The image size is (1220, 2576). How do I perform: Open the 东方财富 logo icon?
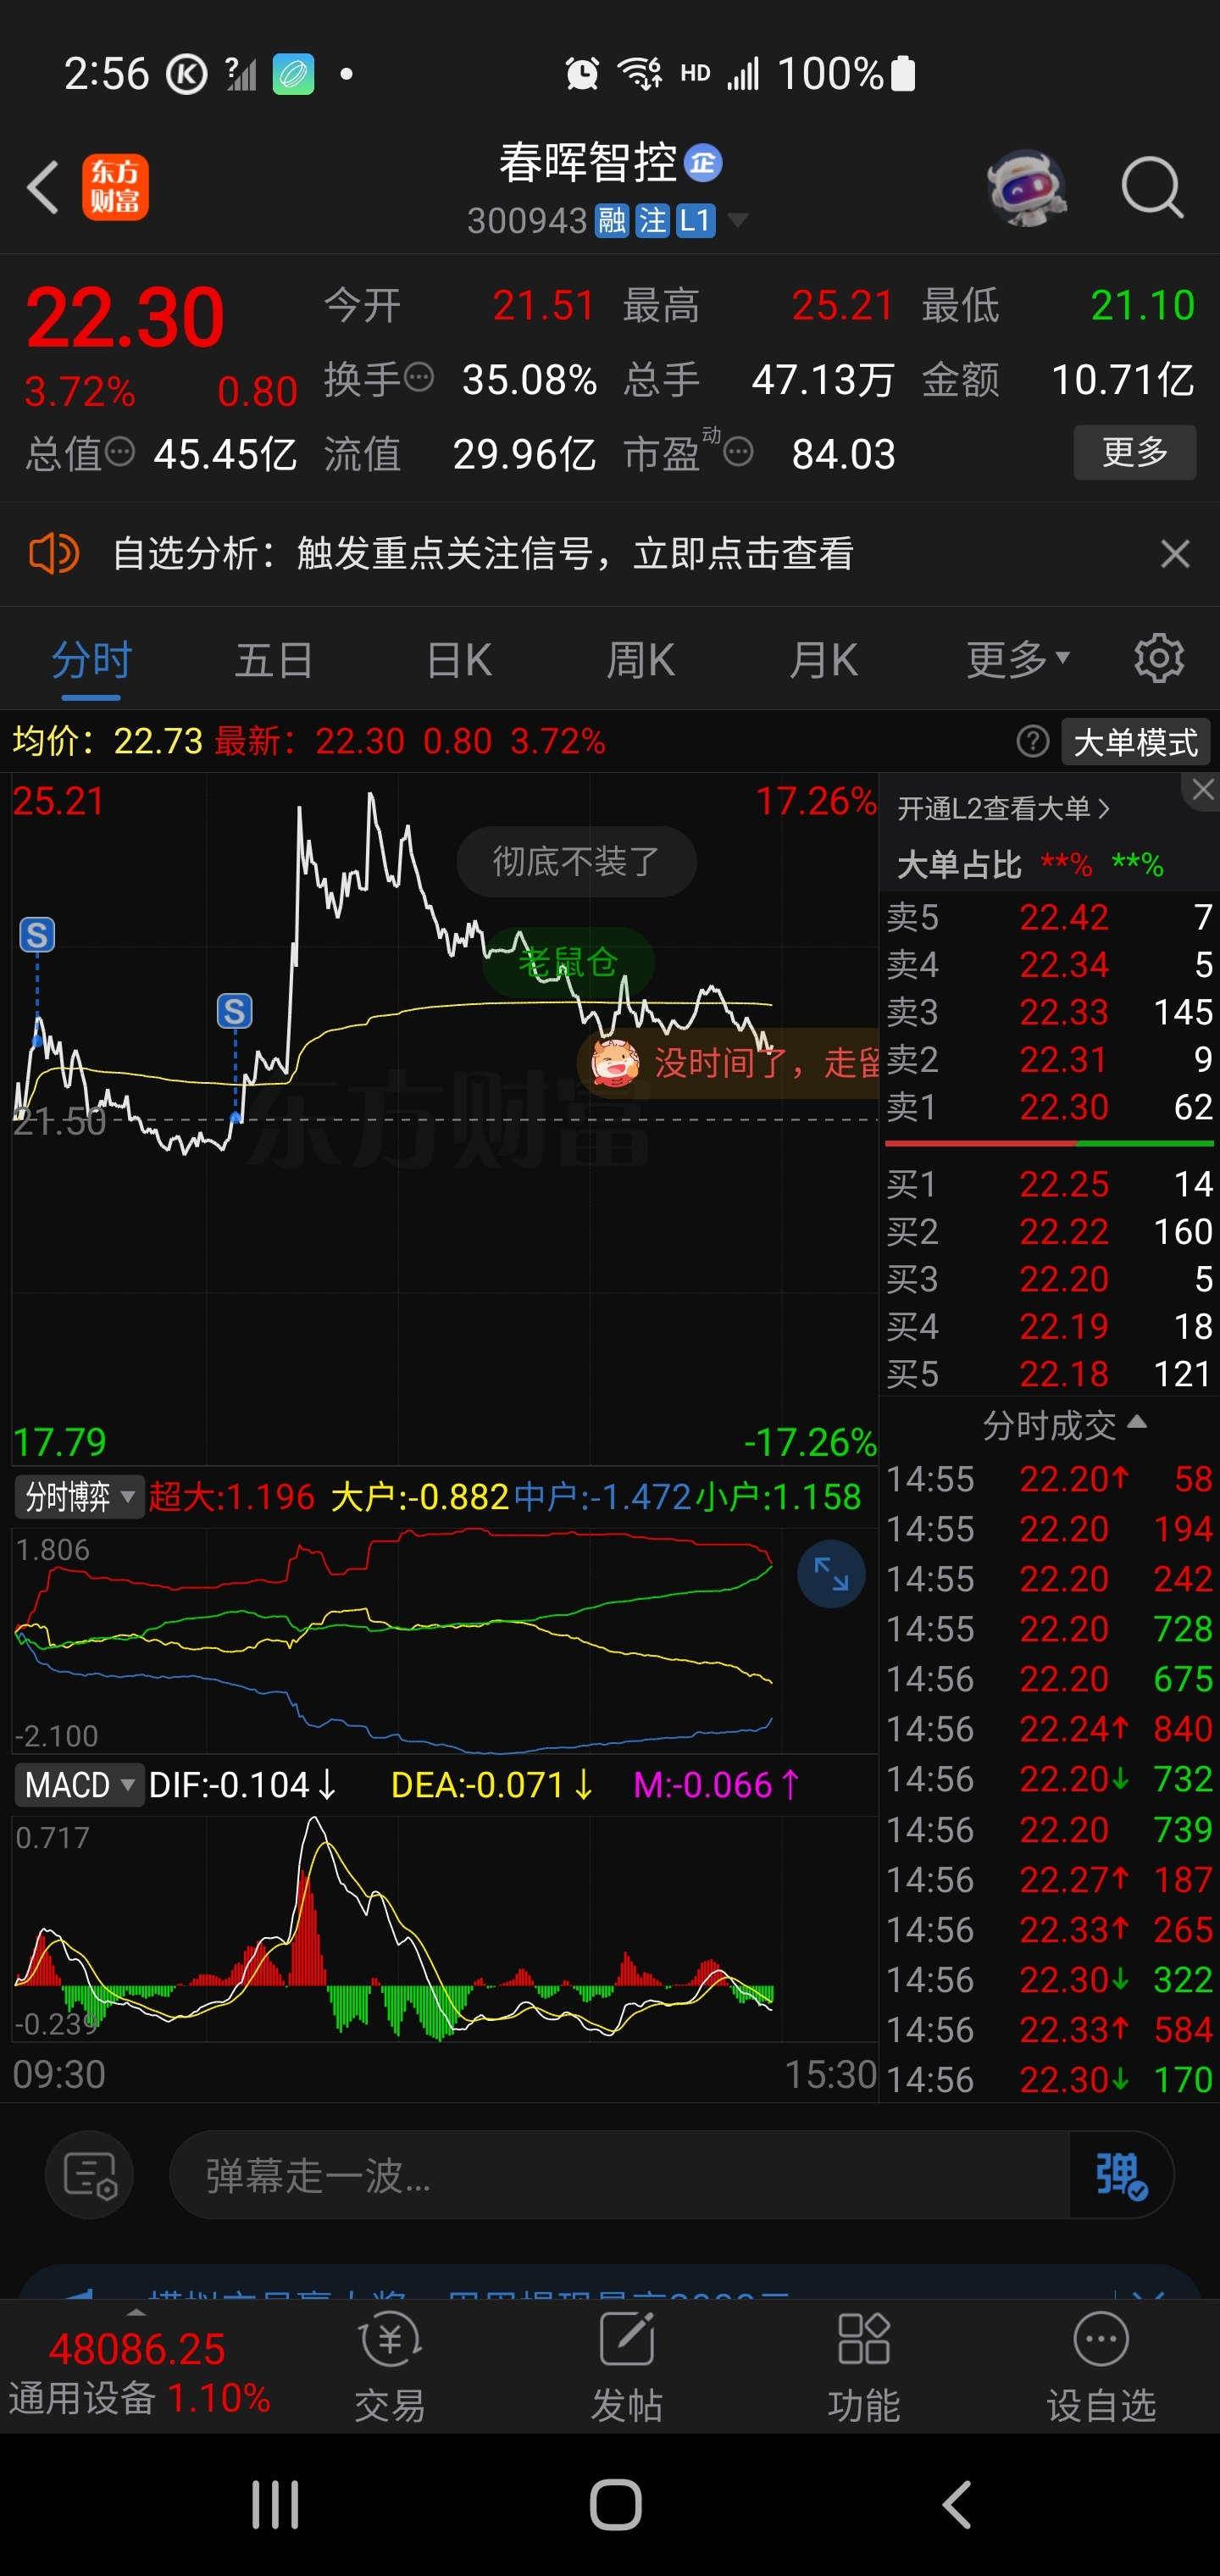click(115, 187)
